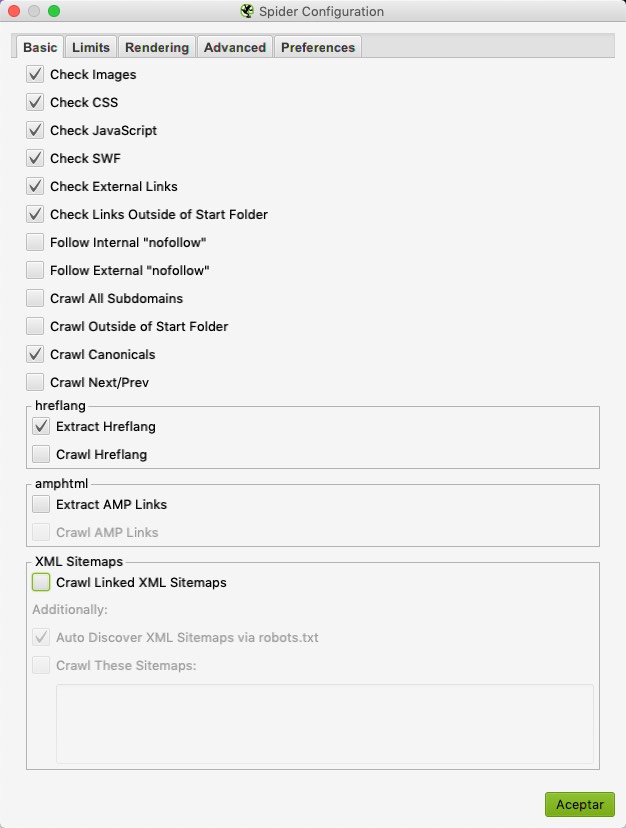
Task: Uncheck Crawl Canonicals option
Action: [35, 354]
